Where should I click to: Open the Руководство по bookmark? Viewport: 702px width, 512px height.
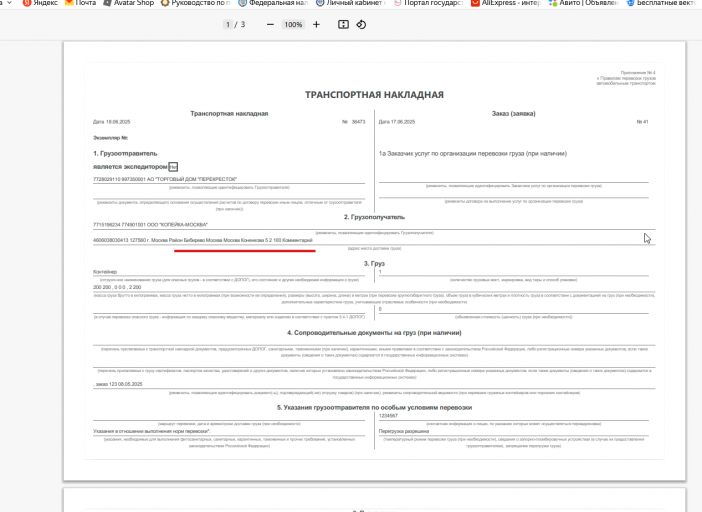click(196, 3)
